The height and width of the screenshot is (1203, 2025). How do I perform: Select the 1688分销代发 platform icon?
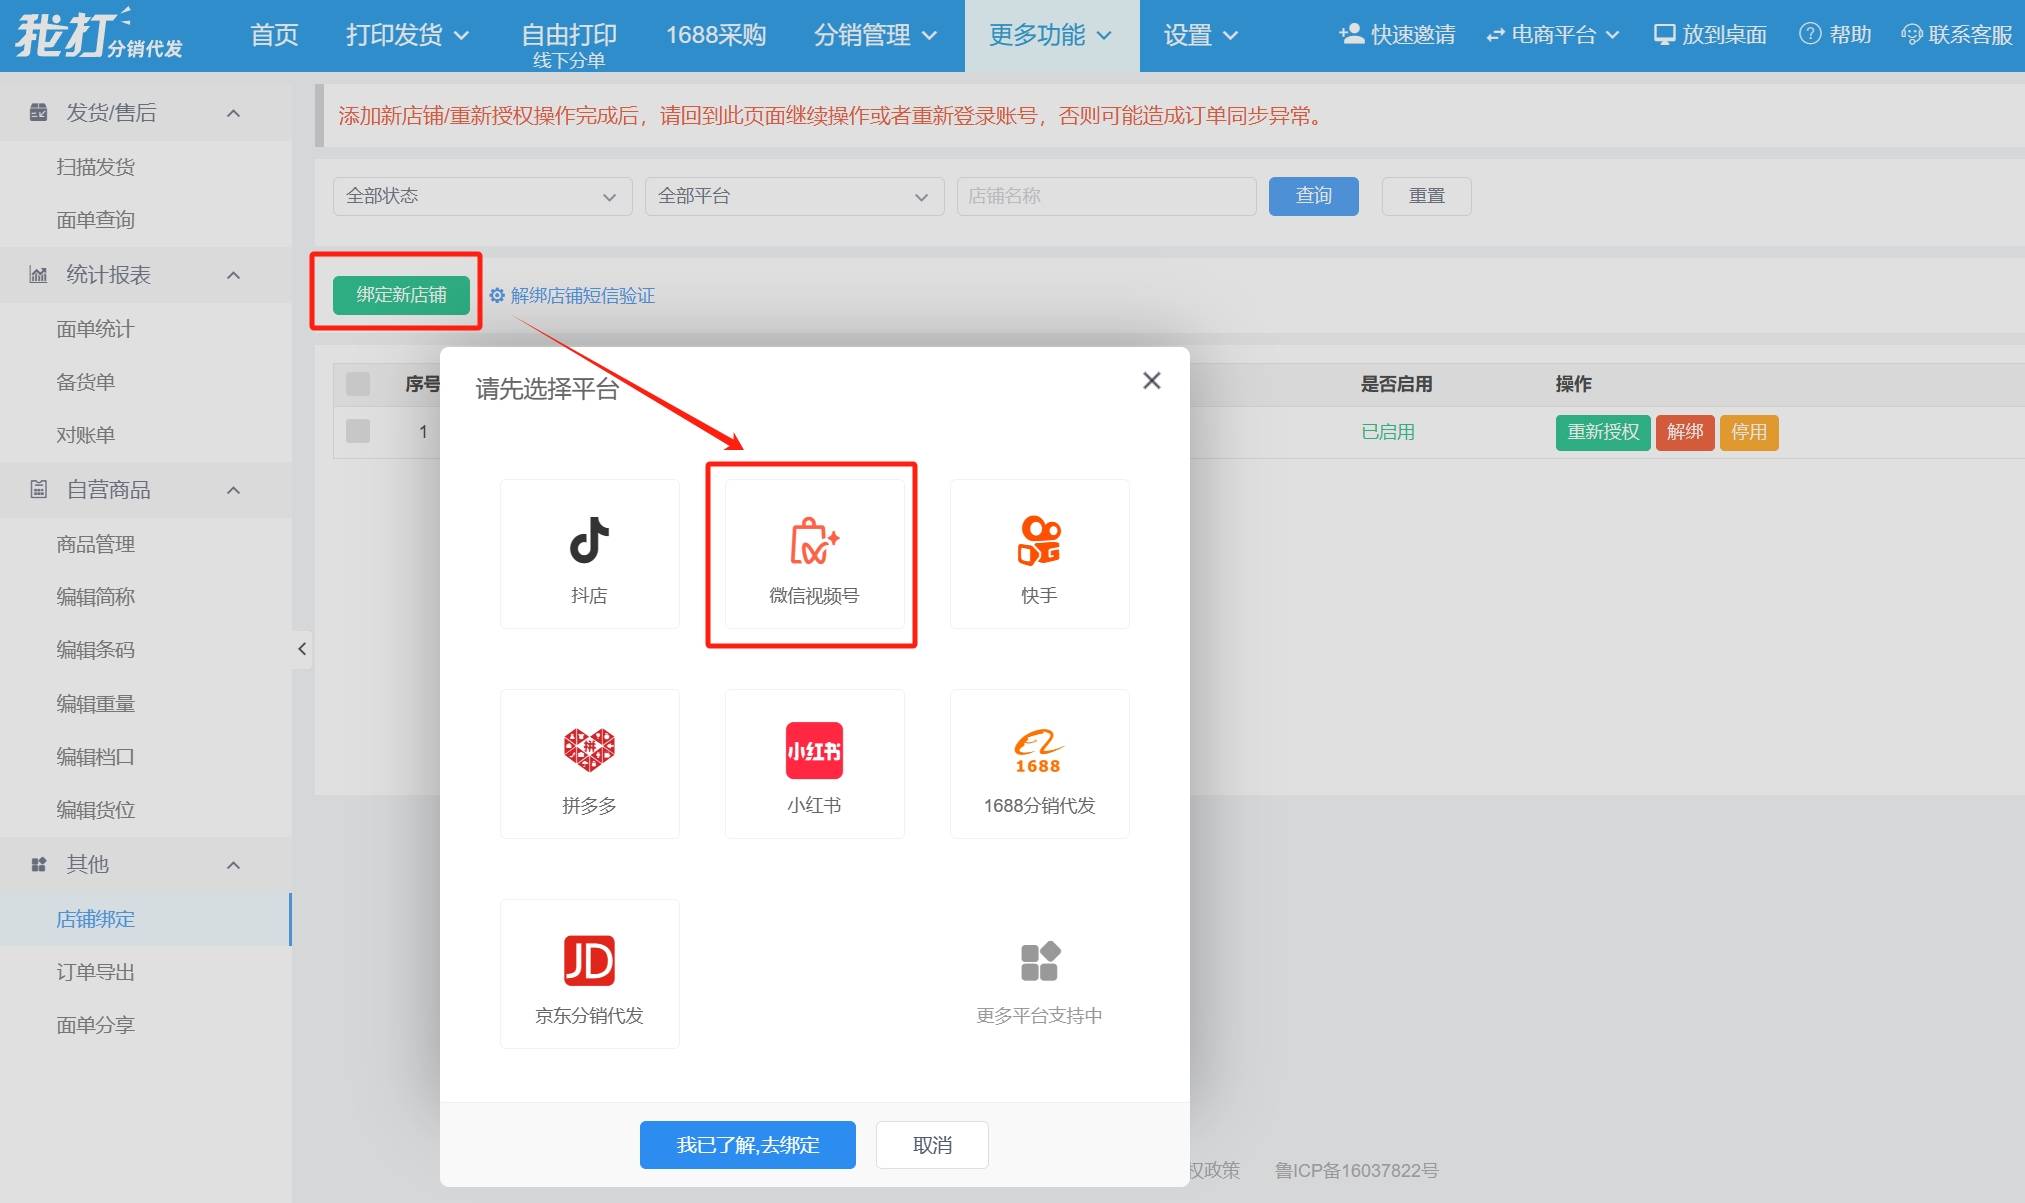coord(1039,750)
